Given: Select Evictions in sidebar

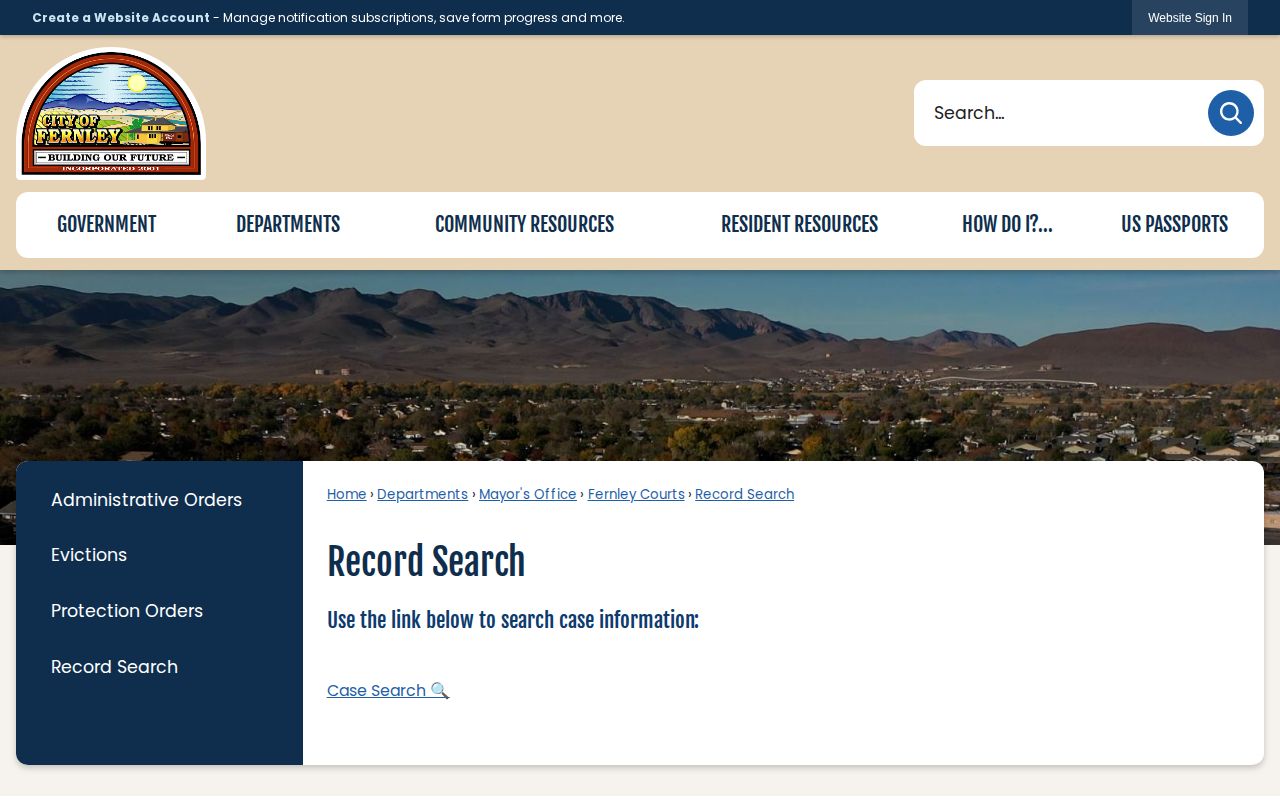Looking at the screenshot, I should tap(89, 555).
